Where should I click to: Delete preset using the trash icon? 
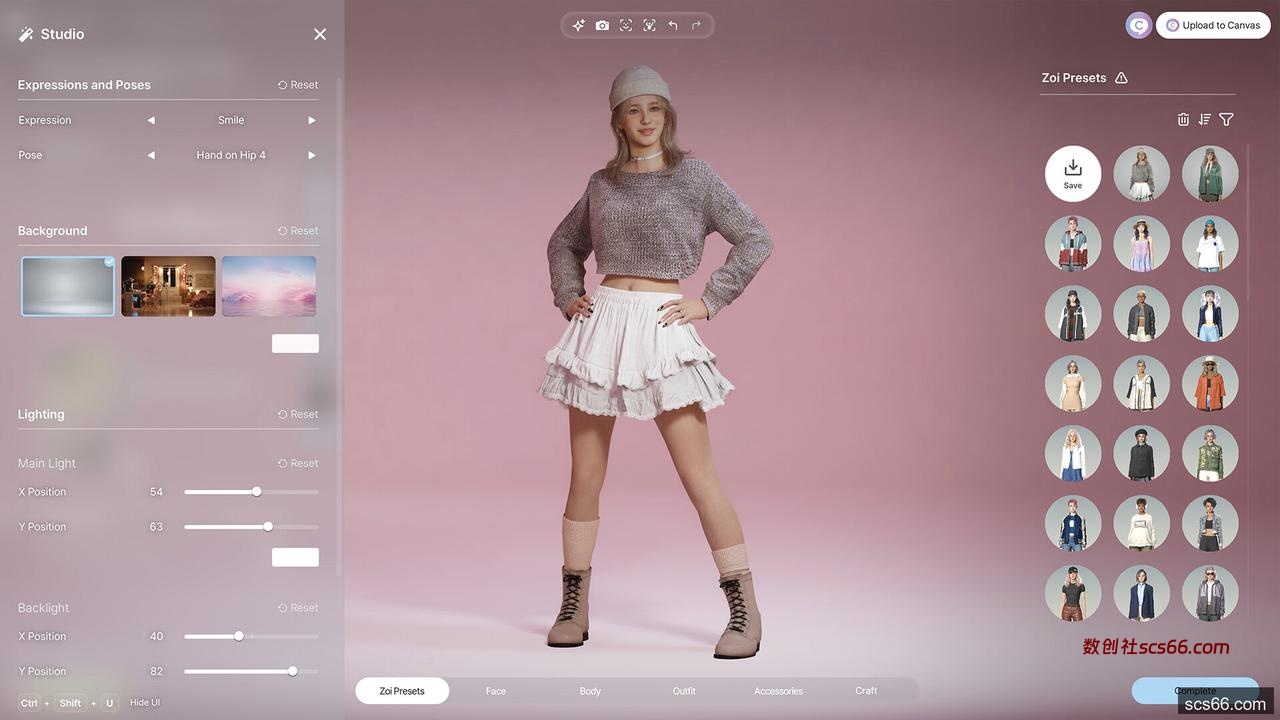pyautogui.click(x=1183, y=119)
